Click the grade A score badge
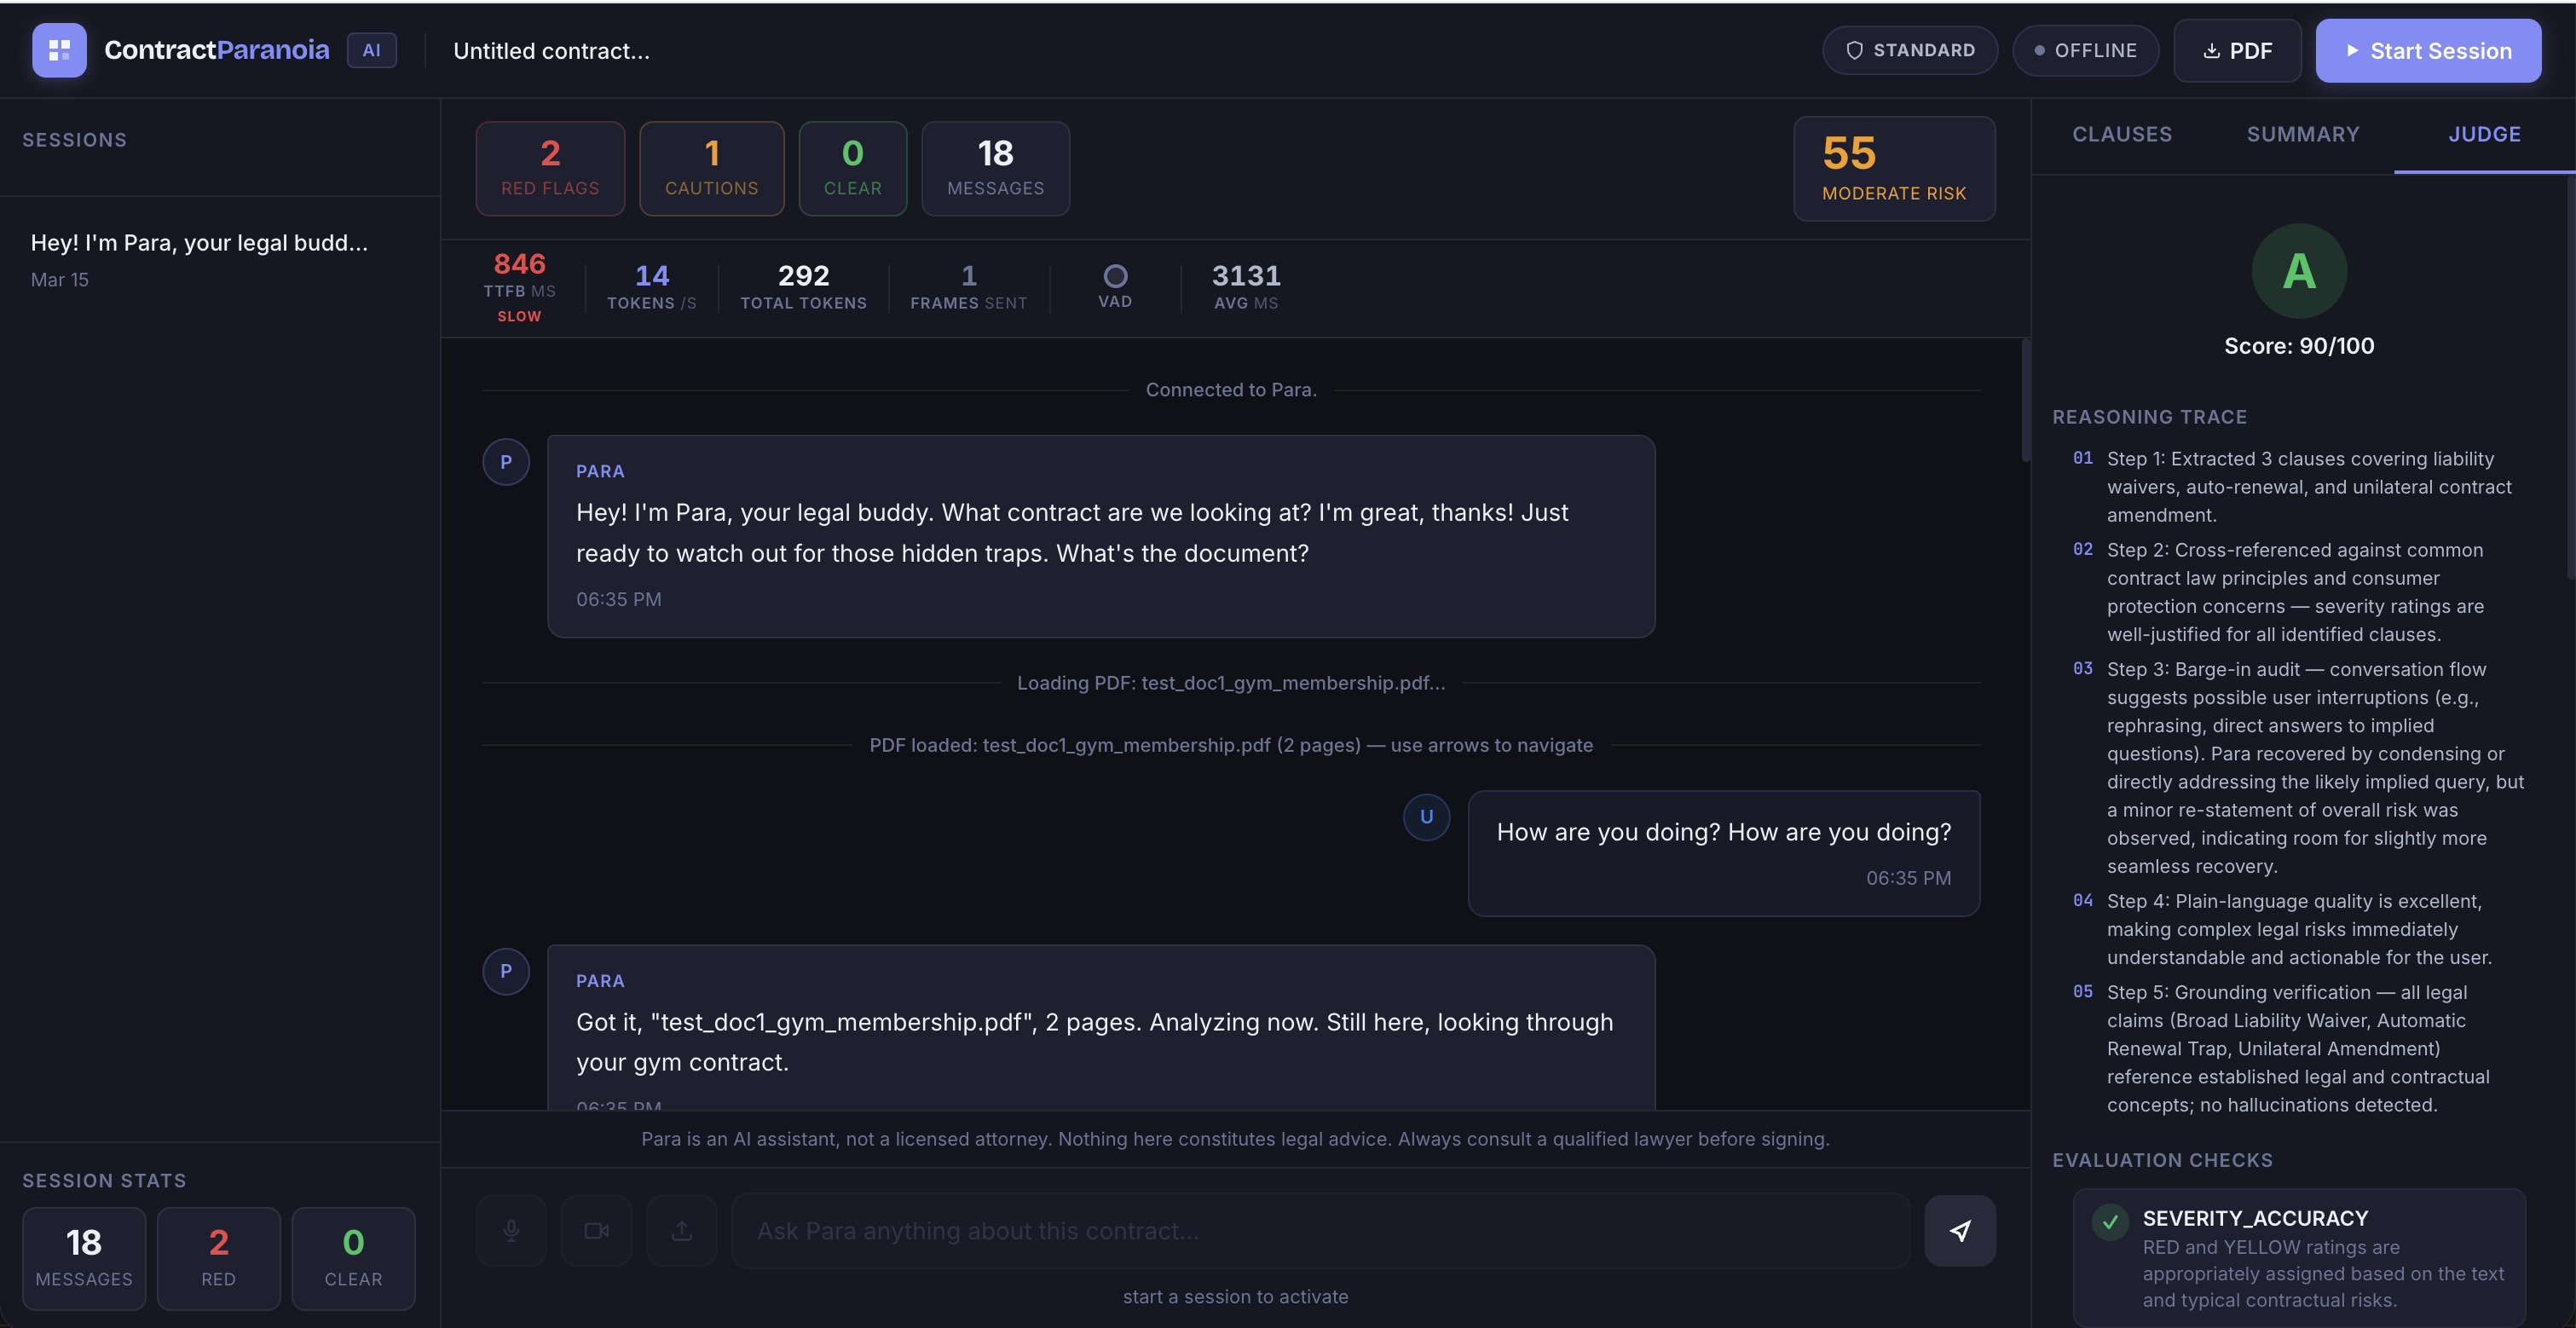Image resolution: width=2576 pixels, height=1328 pixels. click(x=2298, y=270)
